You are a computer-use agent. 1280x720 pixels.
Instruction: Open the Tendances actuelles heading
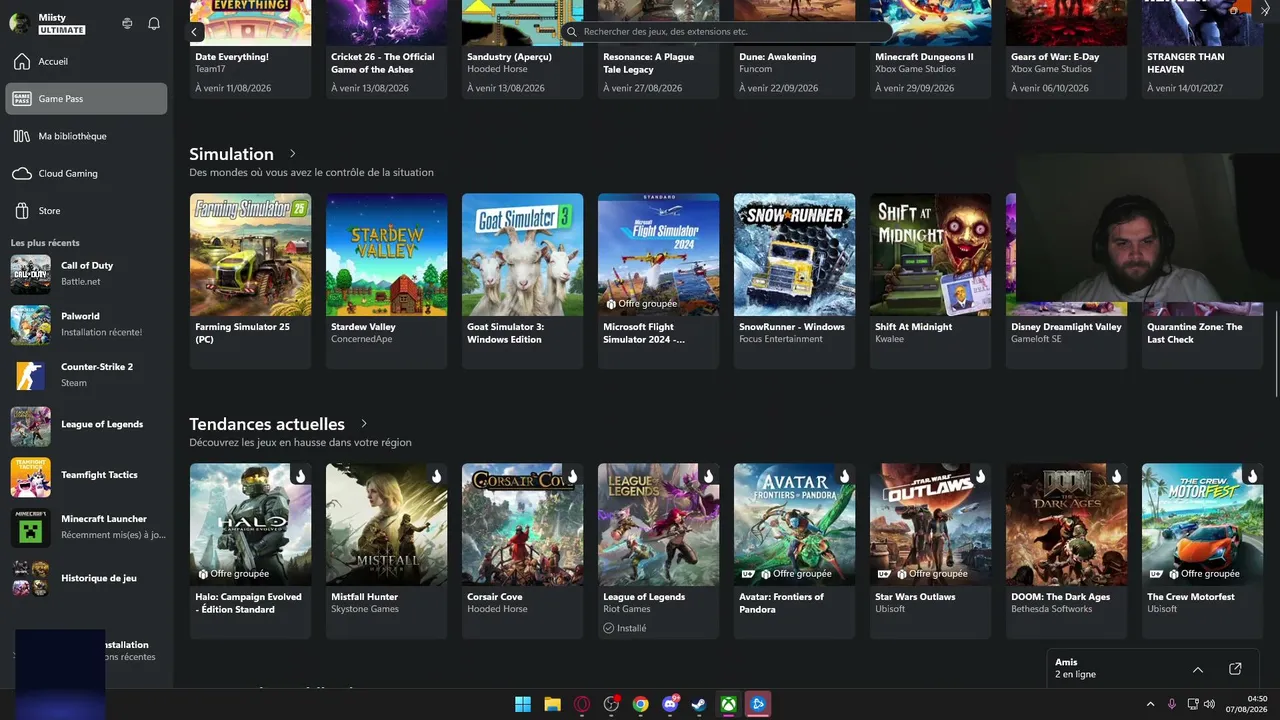(267, 424)
